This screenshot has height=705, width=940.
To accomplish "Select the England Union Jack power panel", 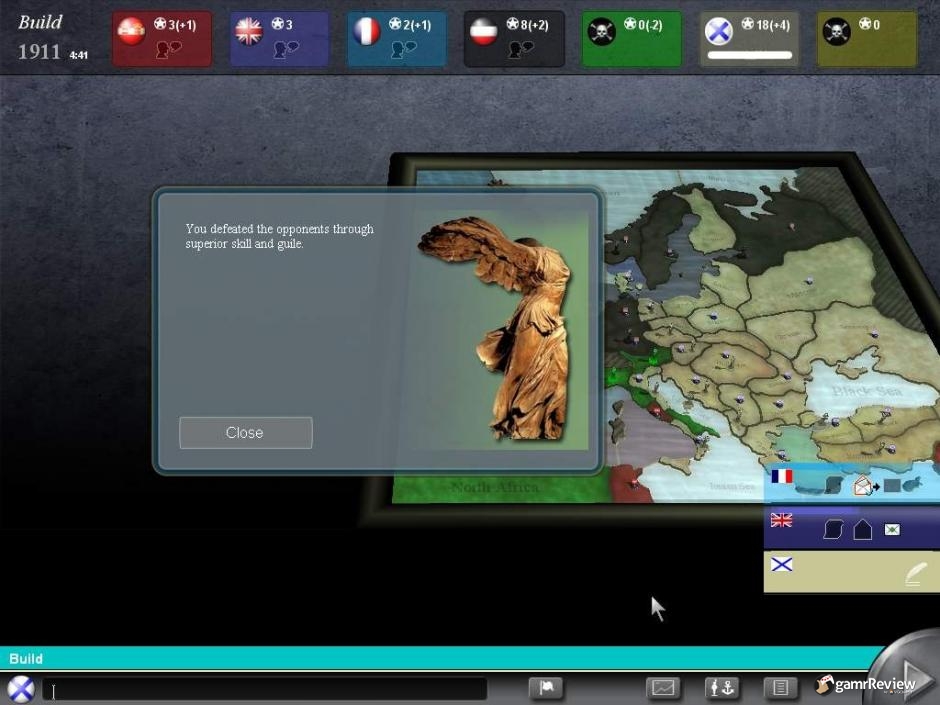I will (279, 38).
